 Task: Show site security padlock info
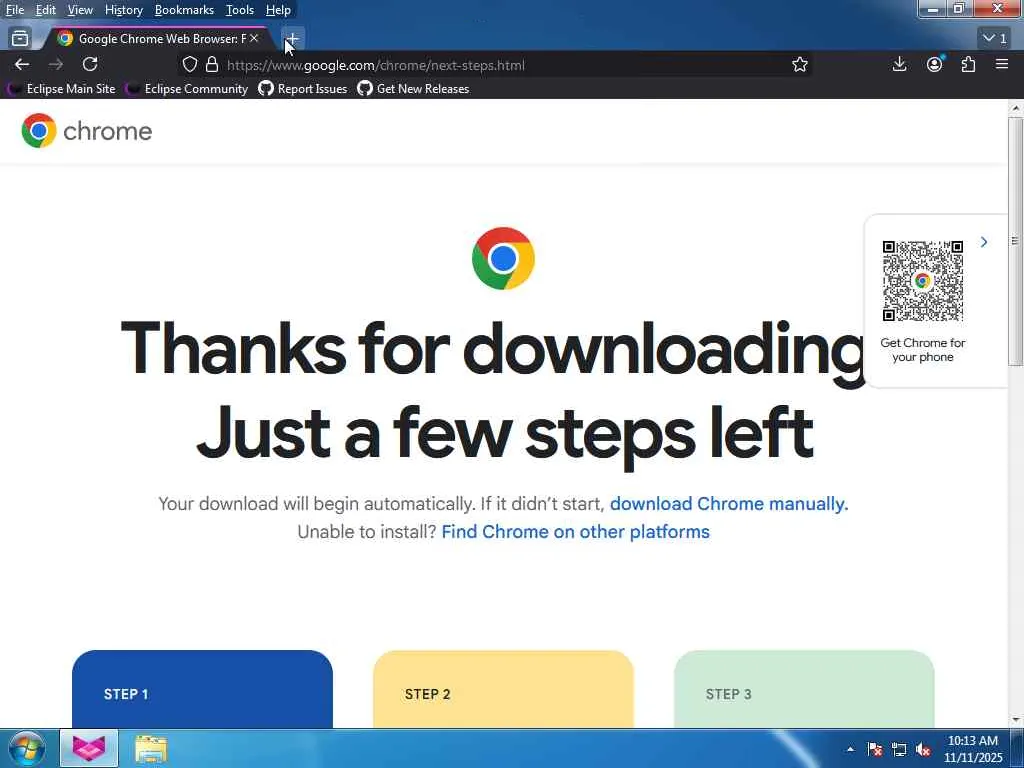click(x=212, y=65)
